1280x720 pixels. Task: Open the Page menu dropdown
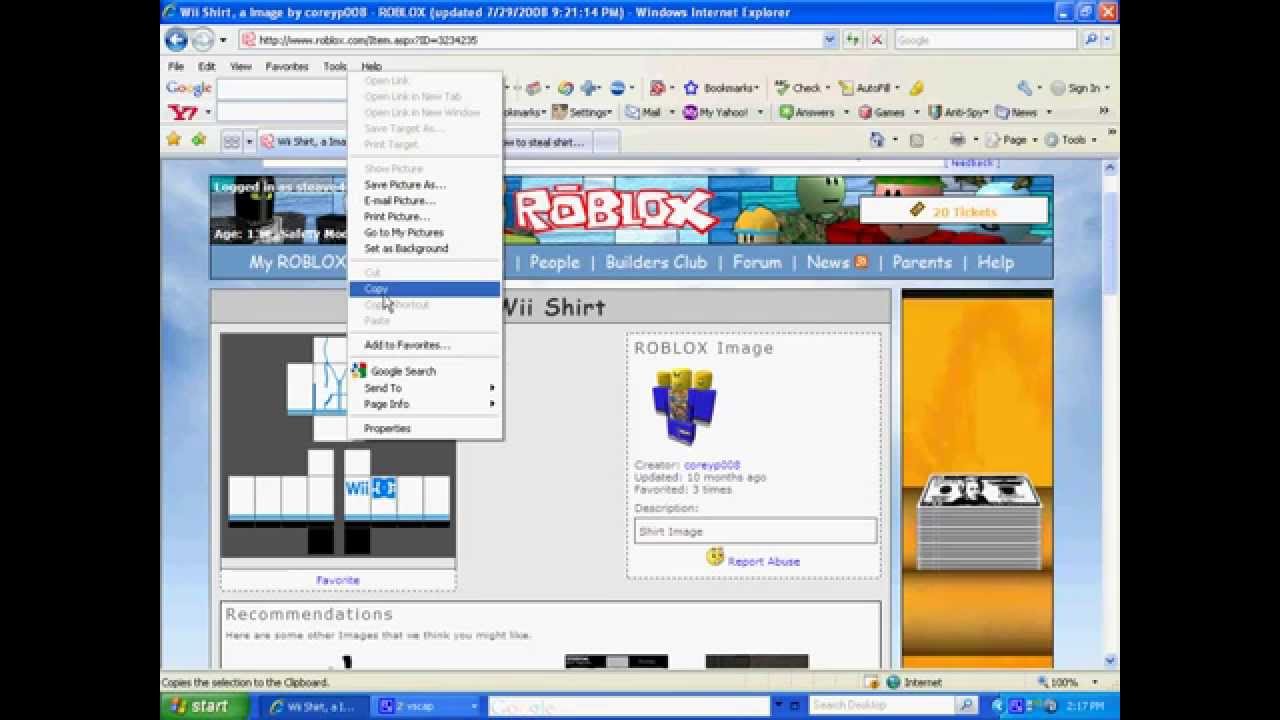(1013, 140)
